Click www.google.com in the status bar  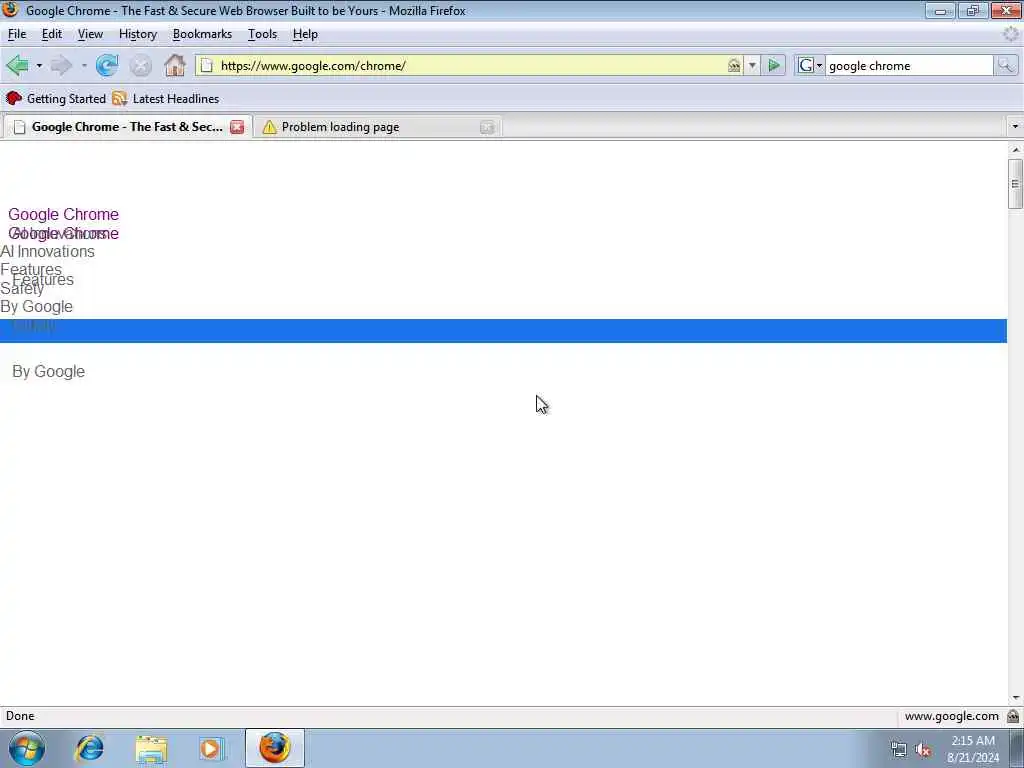pyautogui.click(x=952, y=716)
